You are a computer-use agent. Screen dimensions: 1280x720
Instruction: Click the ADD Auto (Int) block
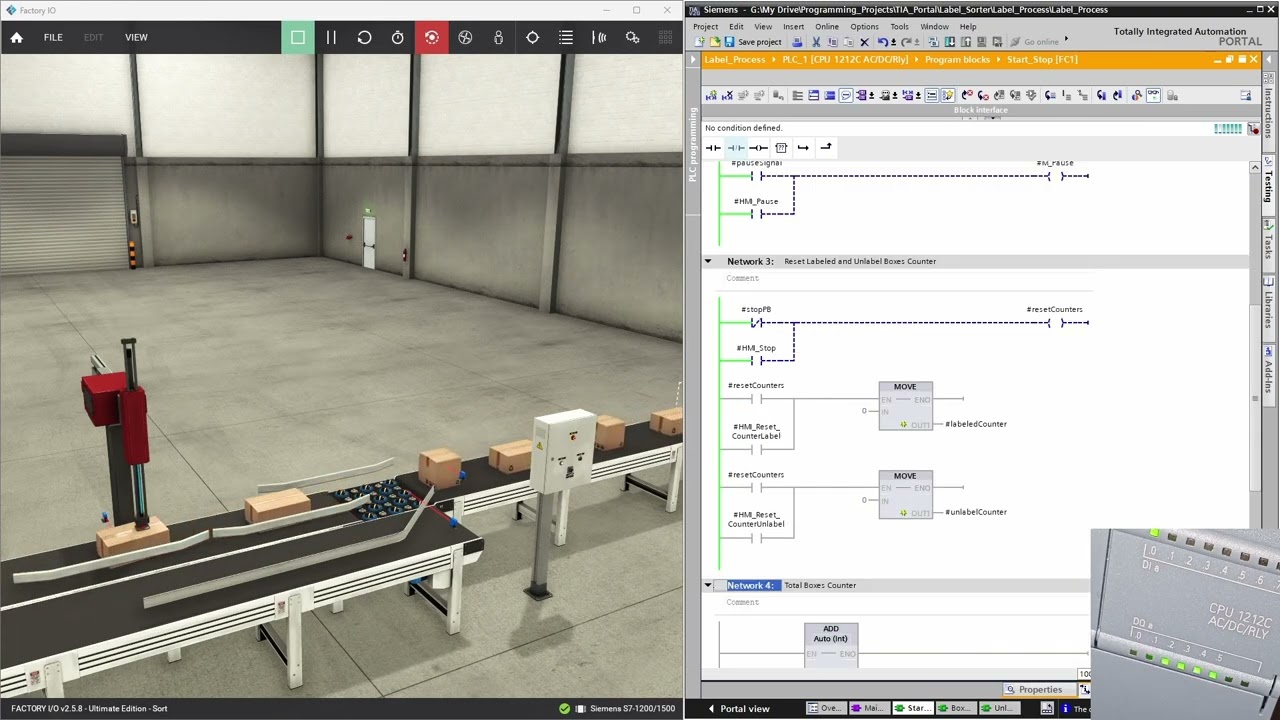pos(831,644)
